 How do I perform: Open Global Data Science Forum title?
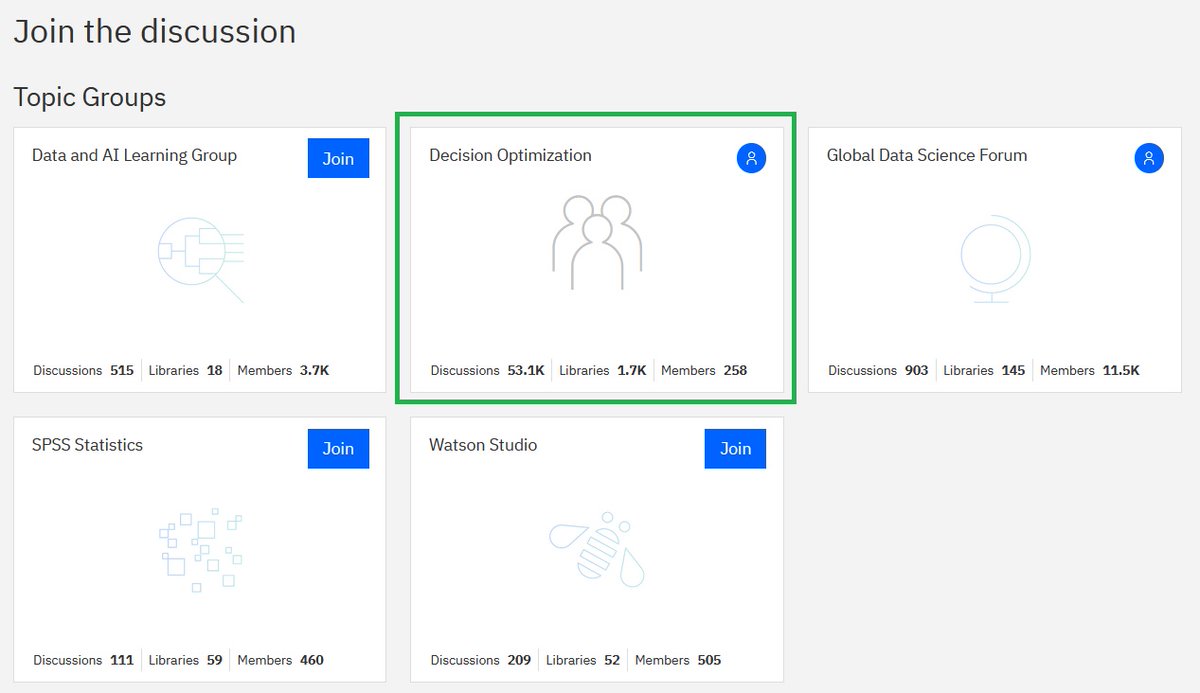click(x=927, y=155)
